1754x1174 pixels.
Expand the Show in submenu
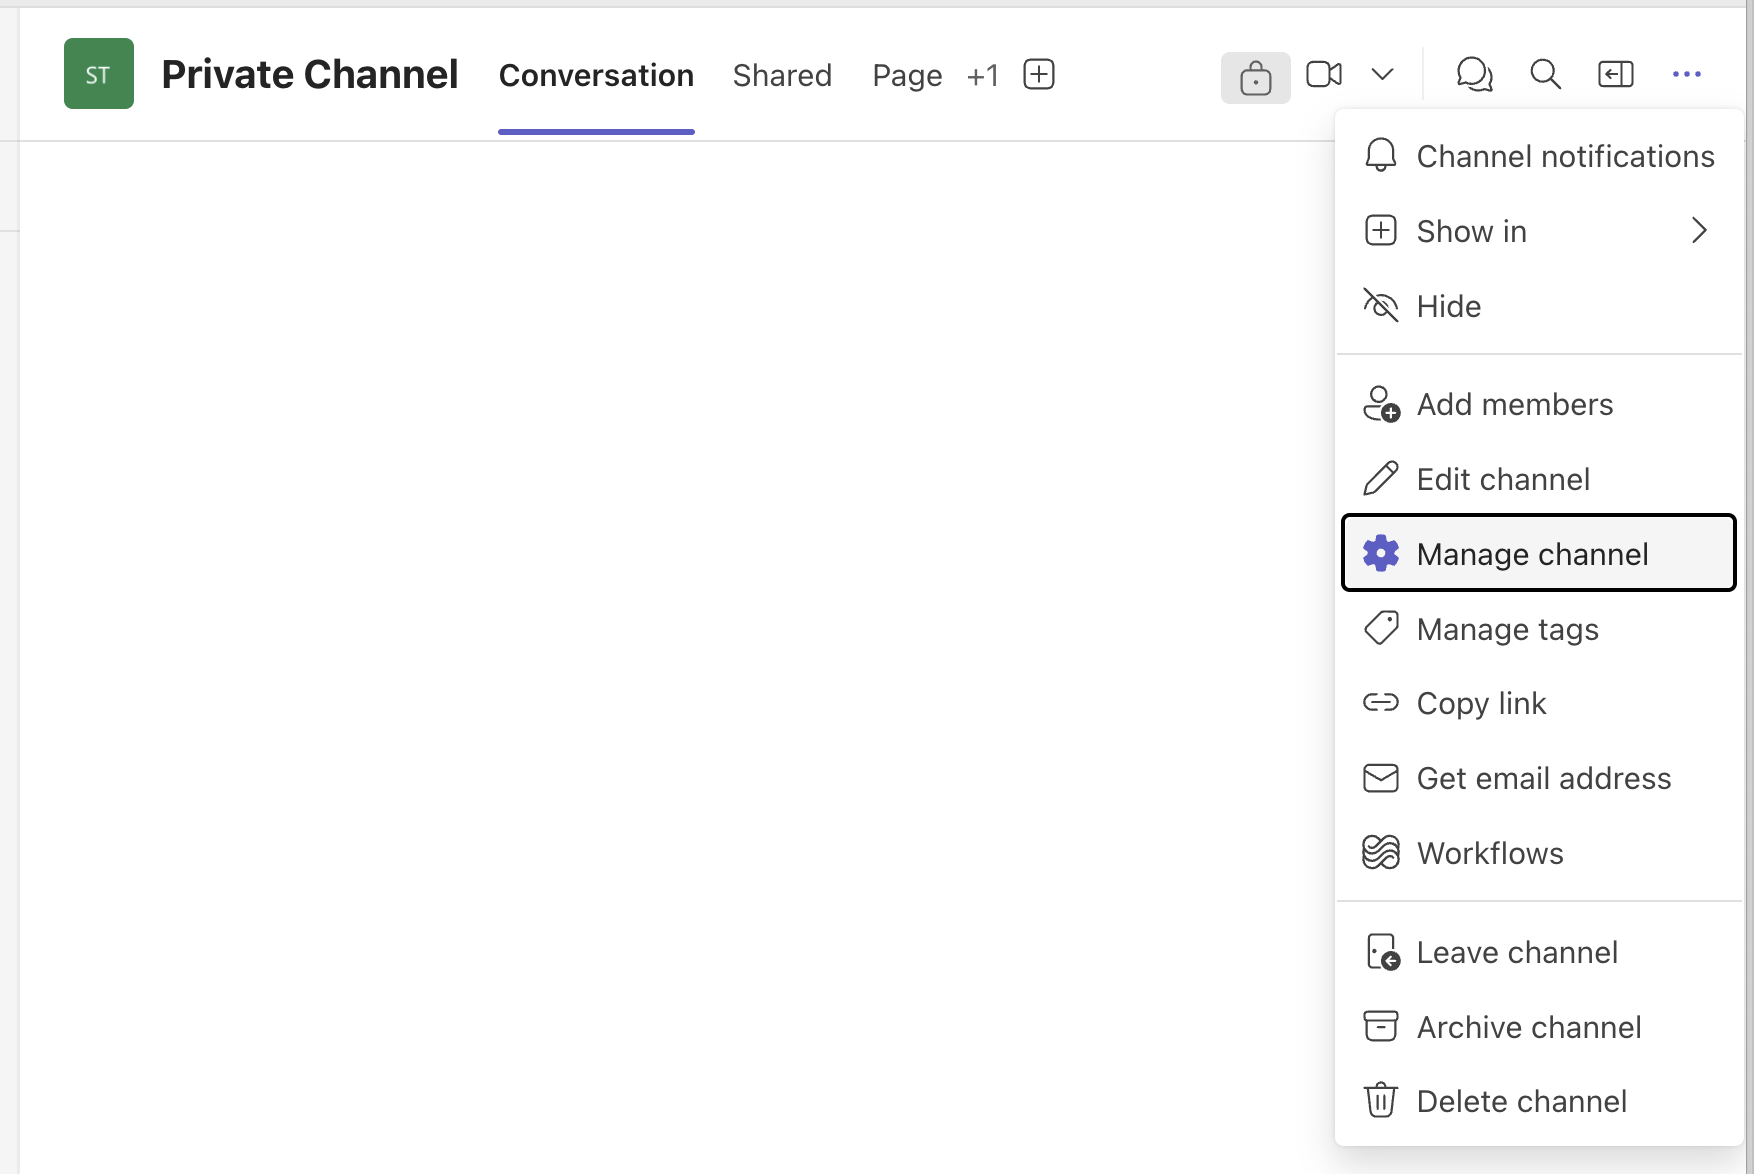coord(1539,231)
